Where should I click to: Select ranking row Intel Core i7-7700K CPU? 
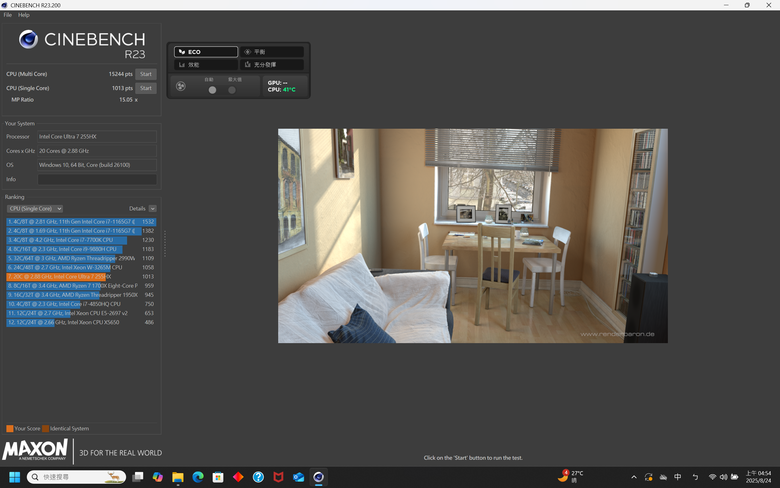(81, 240)
